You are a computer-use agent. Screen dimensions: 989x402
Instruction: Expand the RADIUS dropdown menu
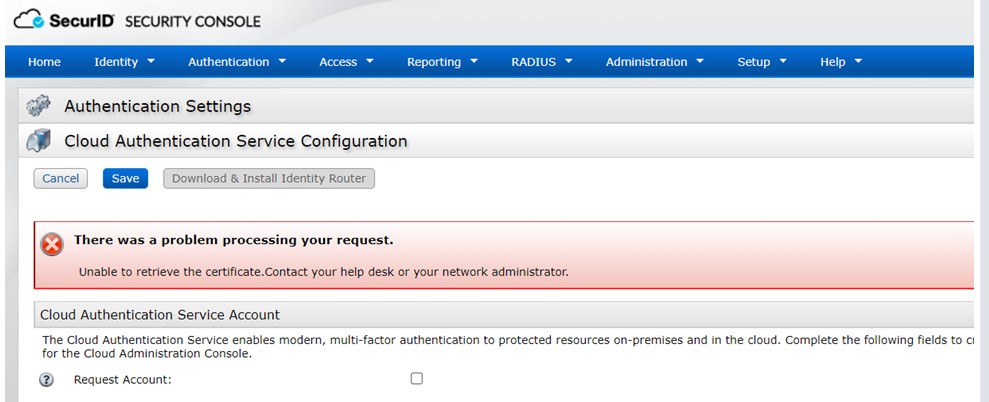coord(541,62)
